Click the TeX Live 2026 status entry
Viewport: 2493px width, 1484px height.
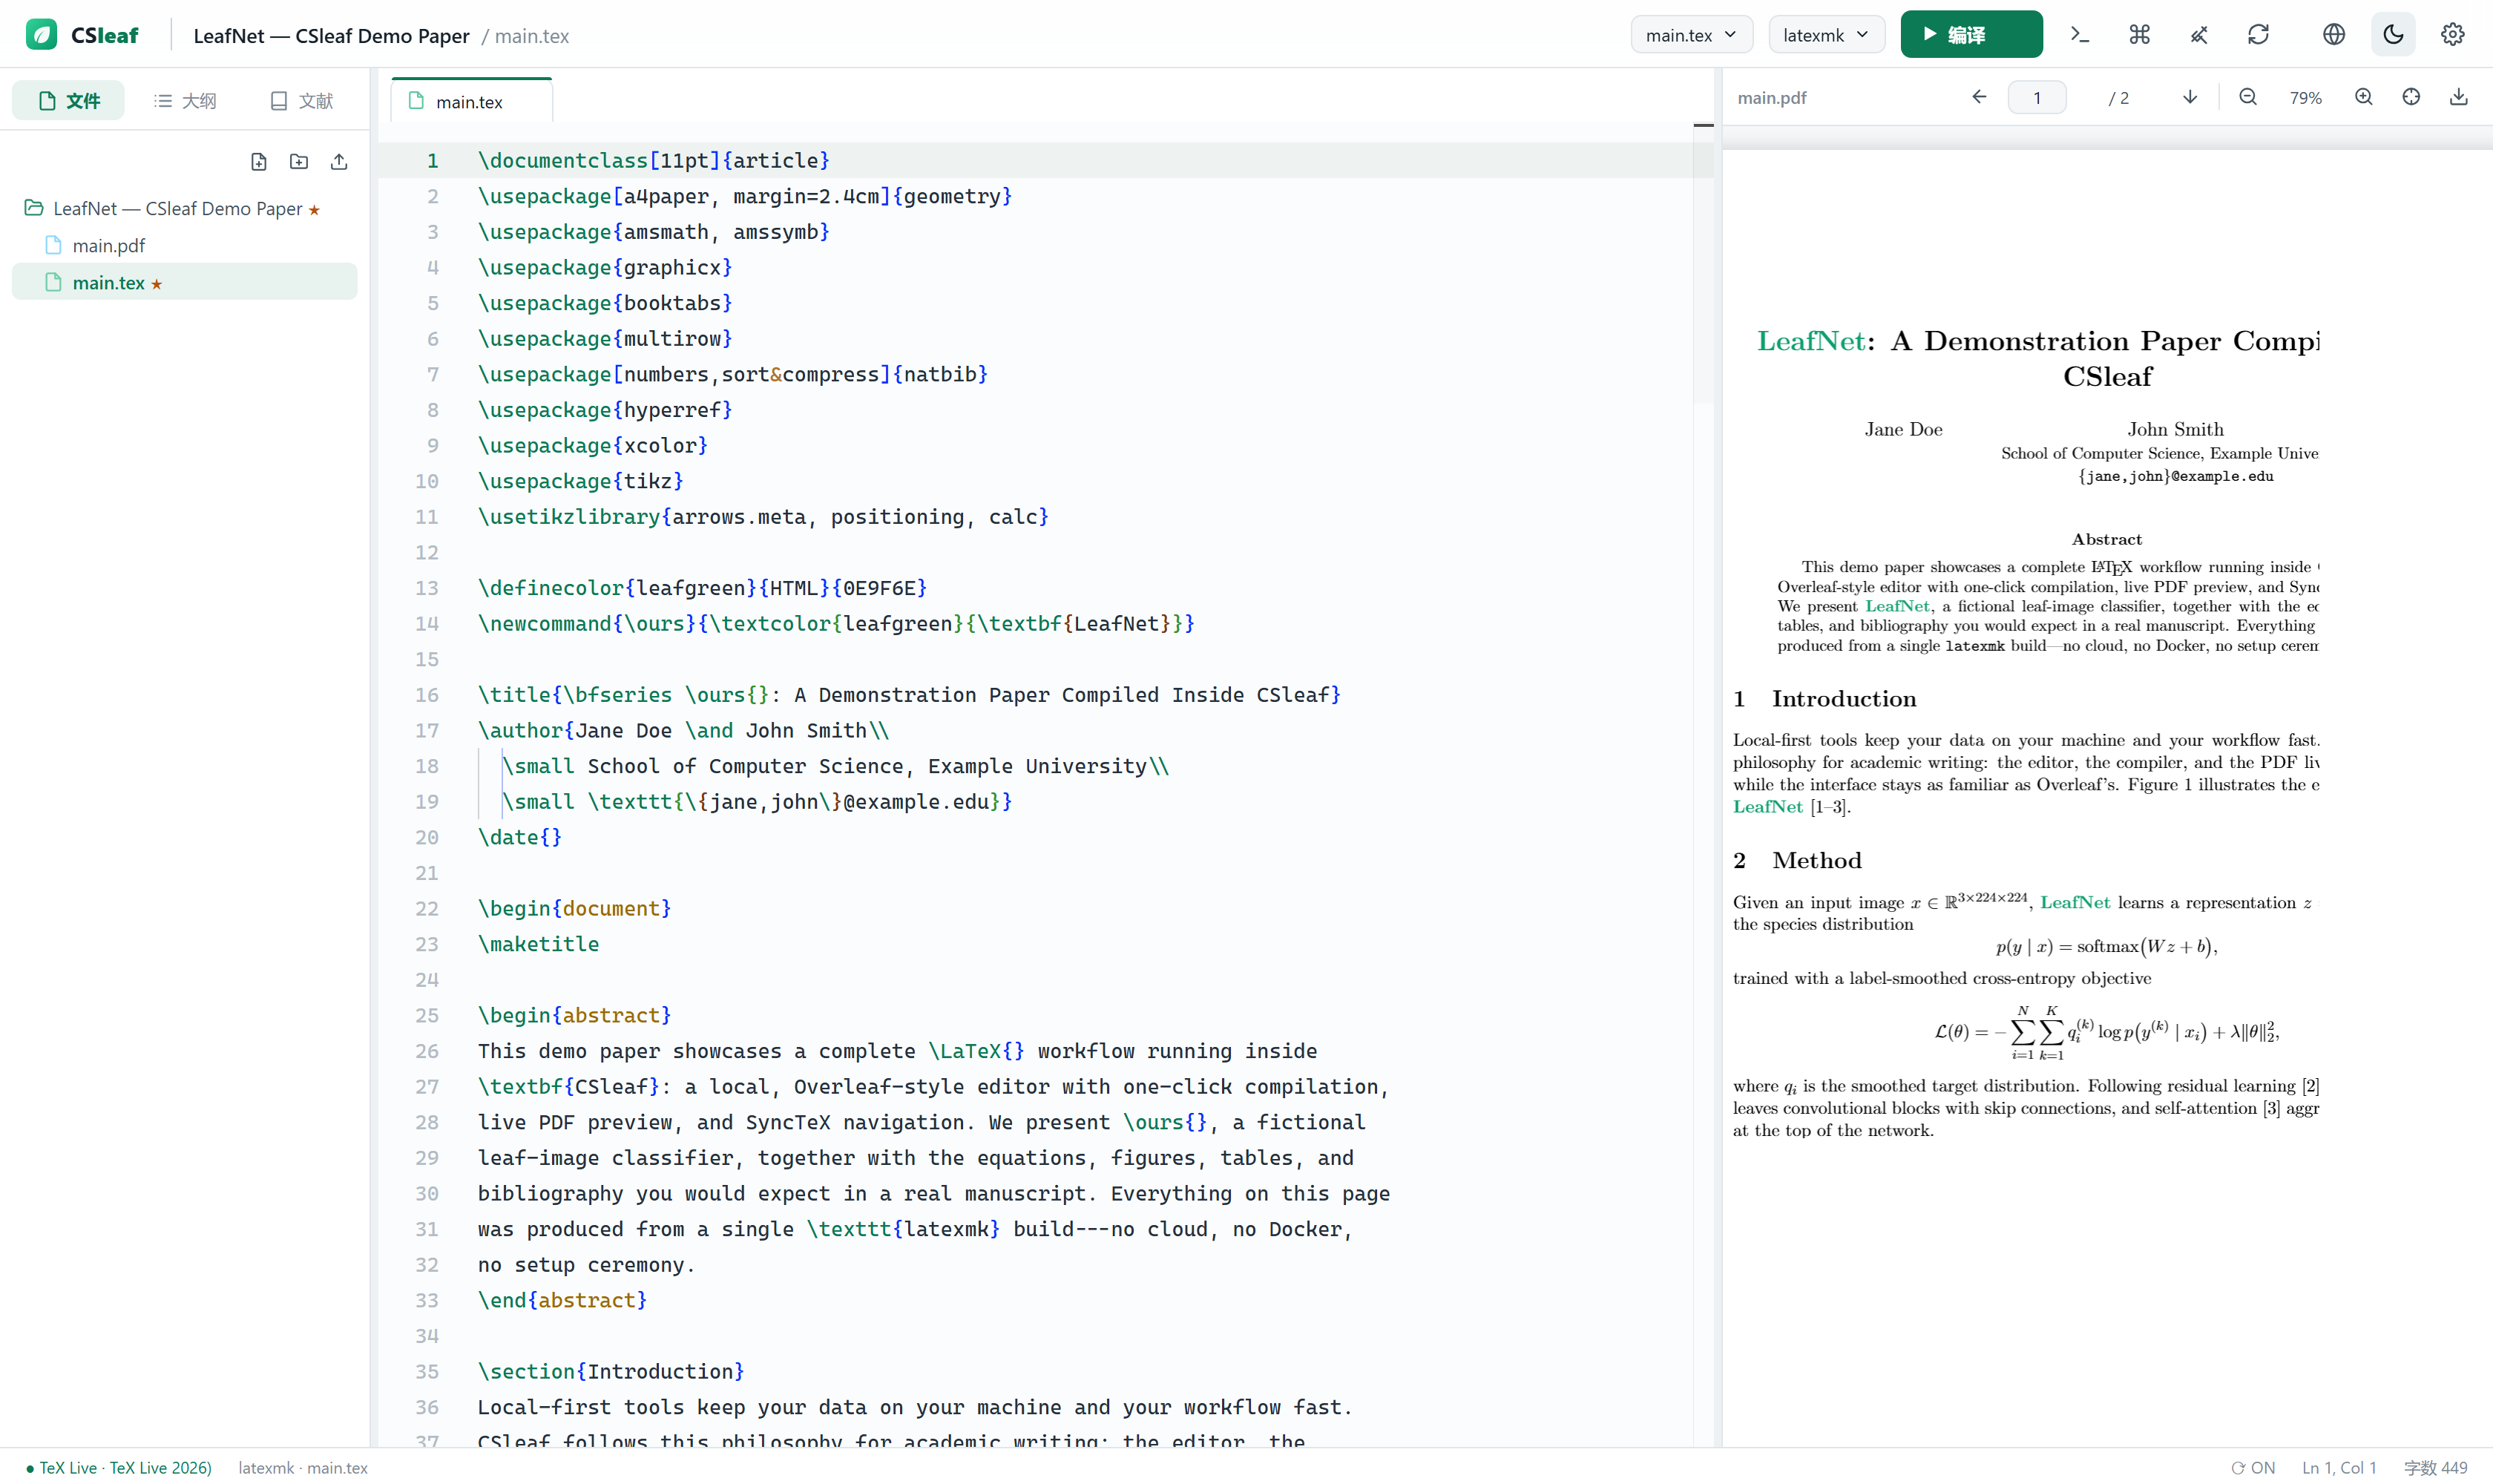(119, 1468)
